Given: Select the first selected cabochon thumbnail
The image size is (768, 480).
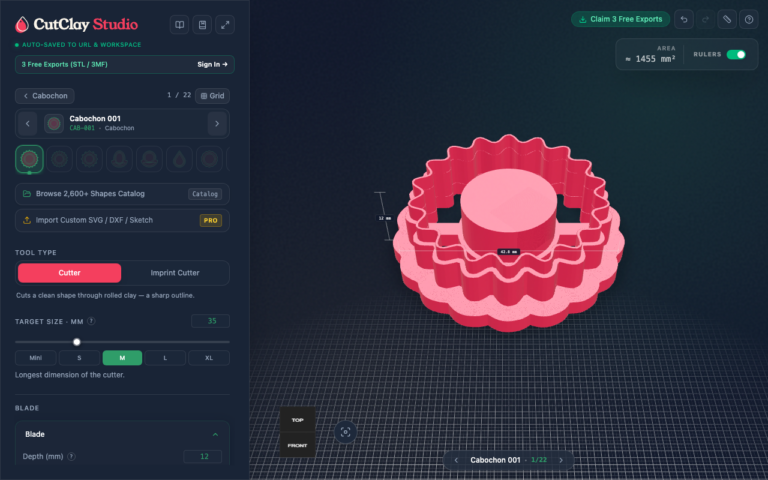Looking at the screenshot, I should [x=29, y=159].
